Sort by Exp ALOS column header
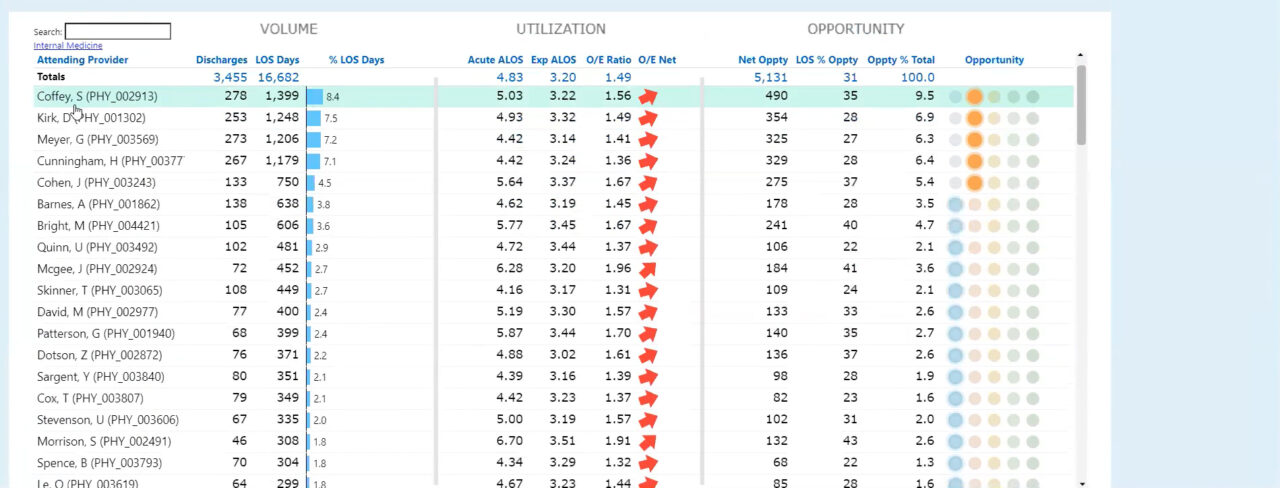The height and width of the screenshot is (488, 1280). pos(554,60)
